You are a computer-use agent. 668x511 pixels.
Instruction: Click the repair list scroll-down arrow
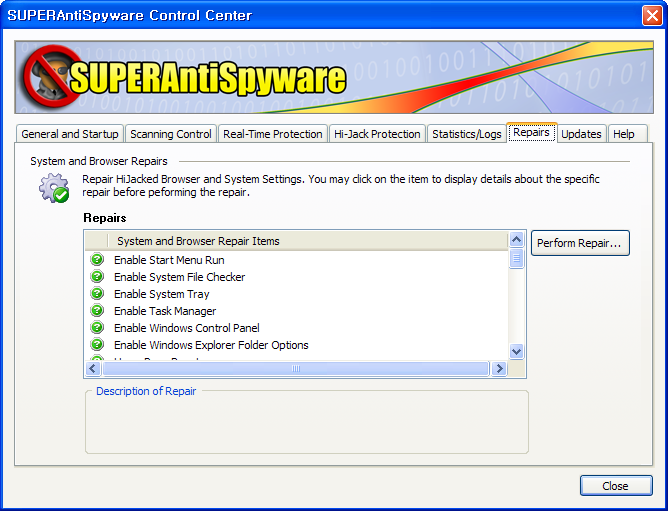pyautogui.click(x=517, y=352)
